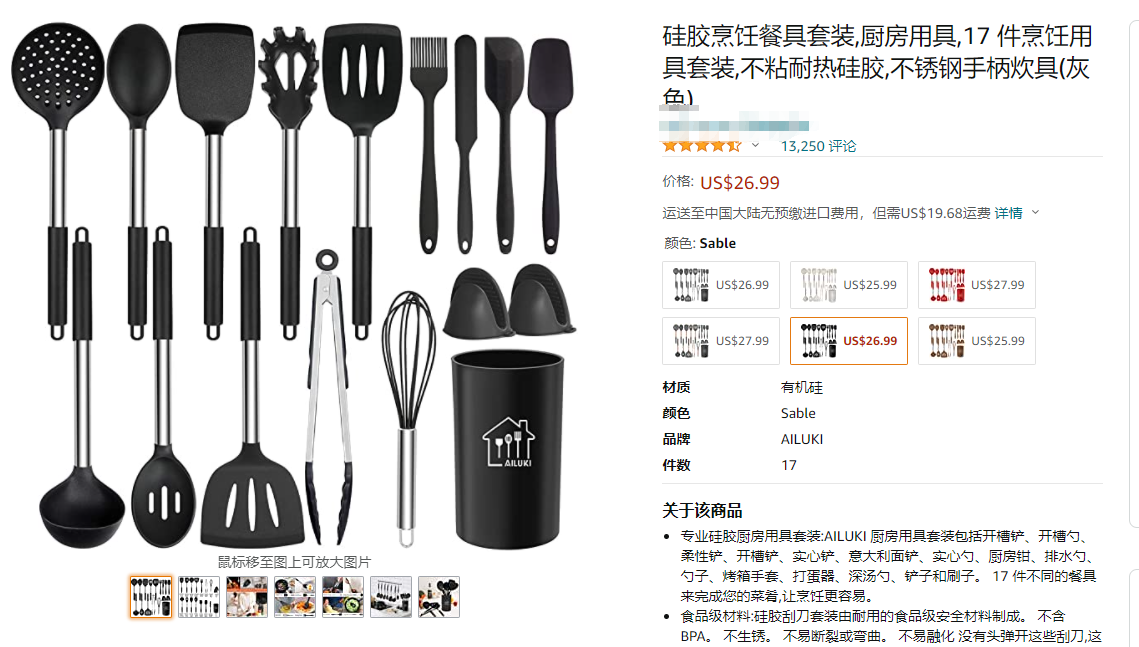
Task: Expand the rating dropdown arrow beside stars
Action: [x=755, y=145]
